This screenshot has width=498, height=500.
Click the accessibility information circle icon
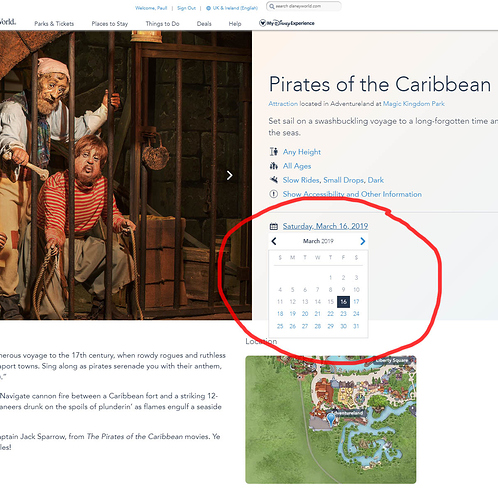pos(274,194)
